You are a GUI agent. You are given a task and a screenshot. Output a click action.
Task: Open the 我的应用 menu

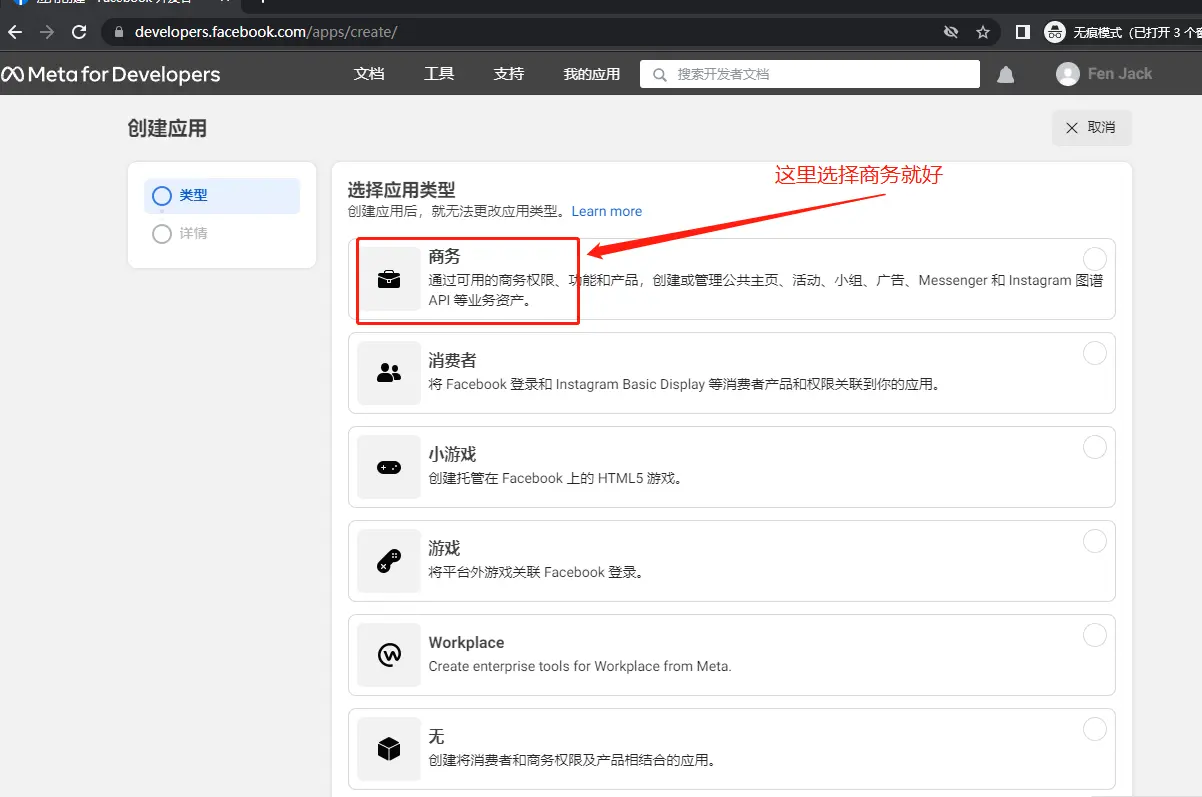click(591, 74)
